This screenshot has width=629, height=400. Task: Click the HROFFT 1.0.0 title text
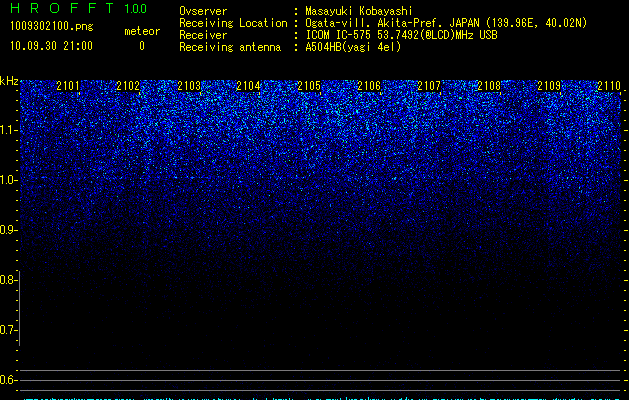tap(79, 8)
